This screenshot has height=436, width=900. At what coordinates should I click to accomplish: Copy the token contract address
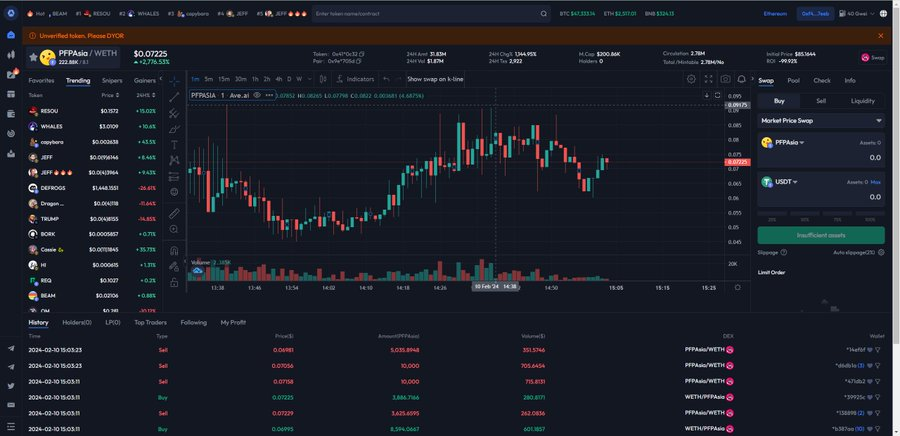pos(362,54)
